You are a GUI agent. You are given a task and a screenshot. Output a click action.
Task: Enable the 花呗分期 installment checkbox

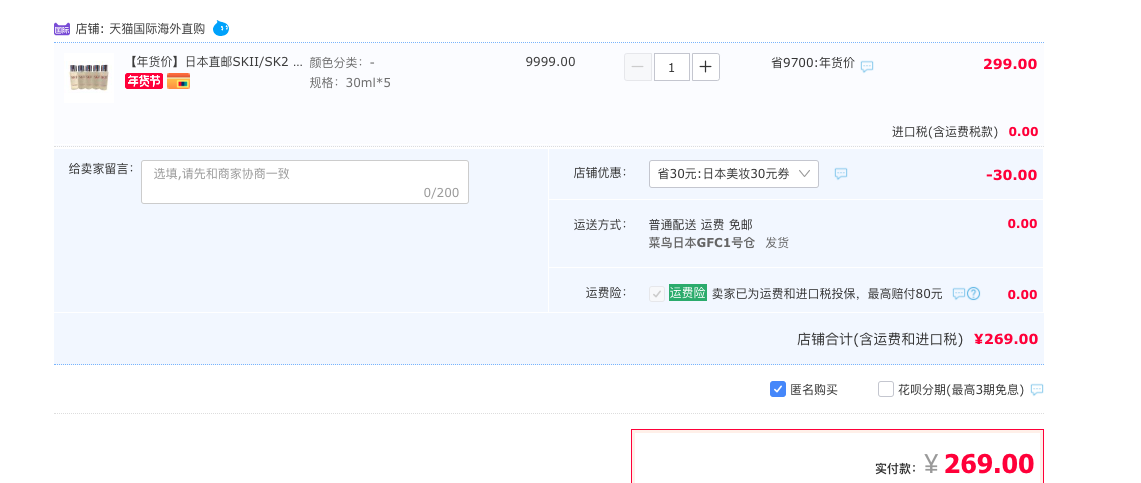tap(886, 389)
